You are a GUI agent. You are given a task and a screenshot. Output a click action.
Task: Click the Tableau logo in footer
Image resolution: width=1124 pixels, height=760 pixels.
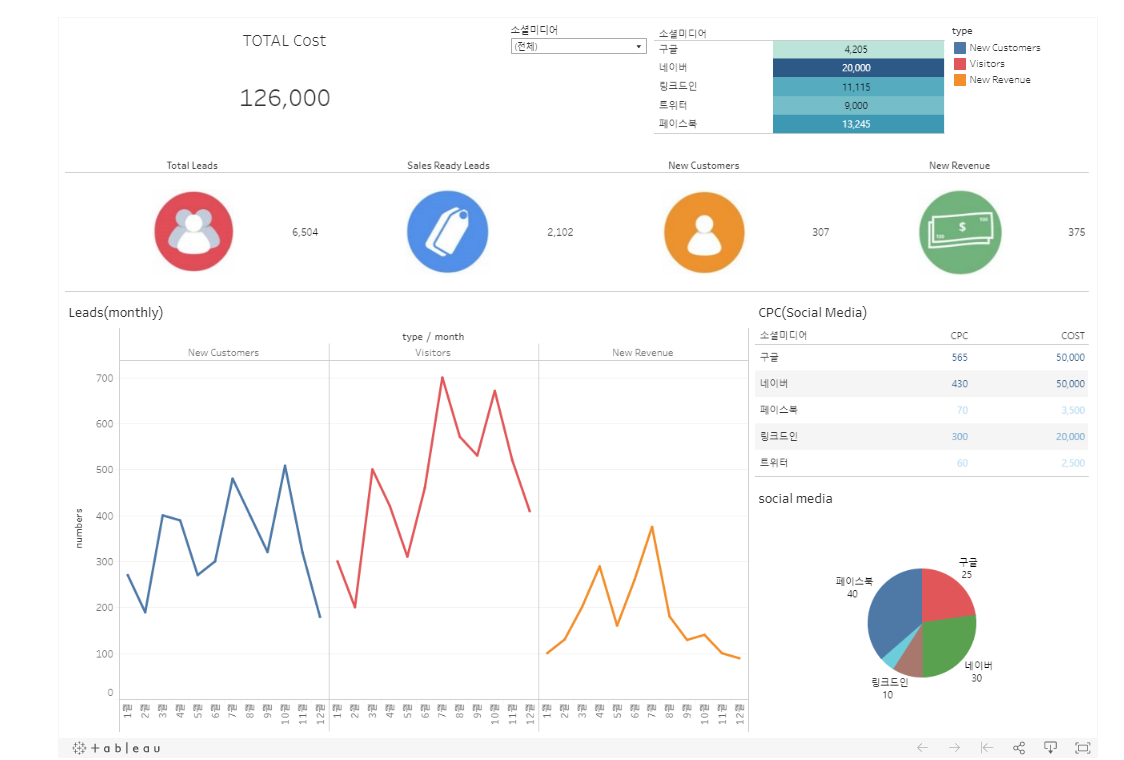tap(116, 748)
